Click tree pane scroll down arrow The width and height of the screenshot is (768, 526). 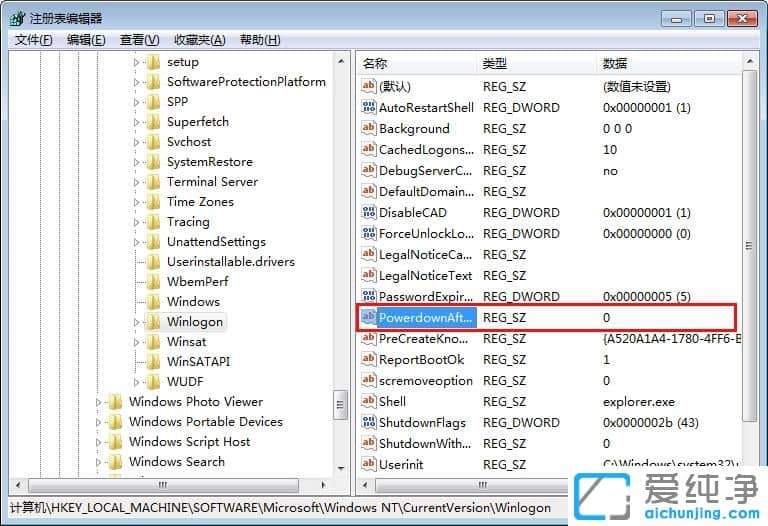[341, 469]
